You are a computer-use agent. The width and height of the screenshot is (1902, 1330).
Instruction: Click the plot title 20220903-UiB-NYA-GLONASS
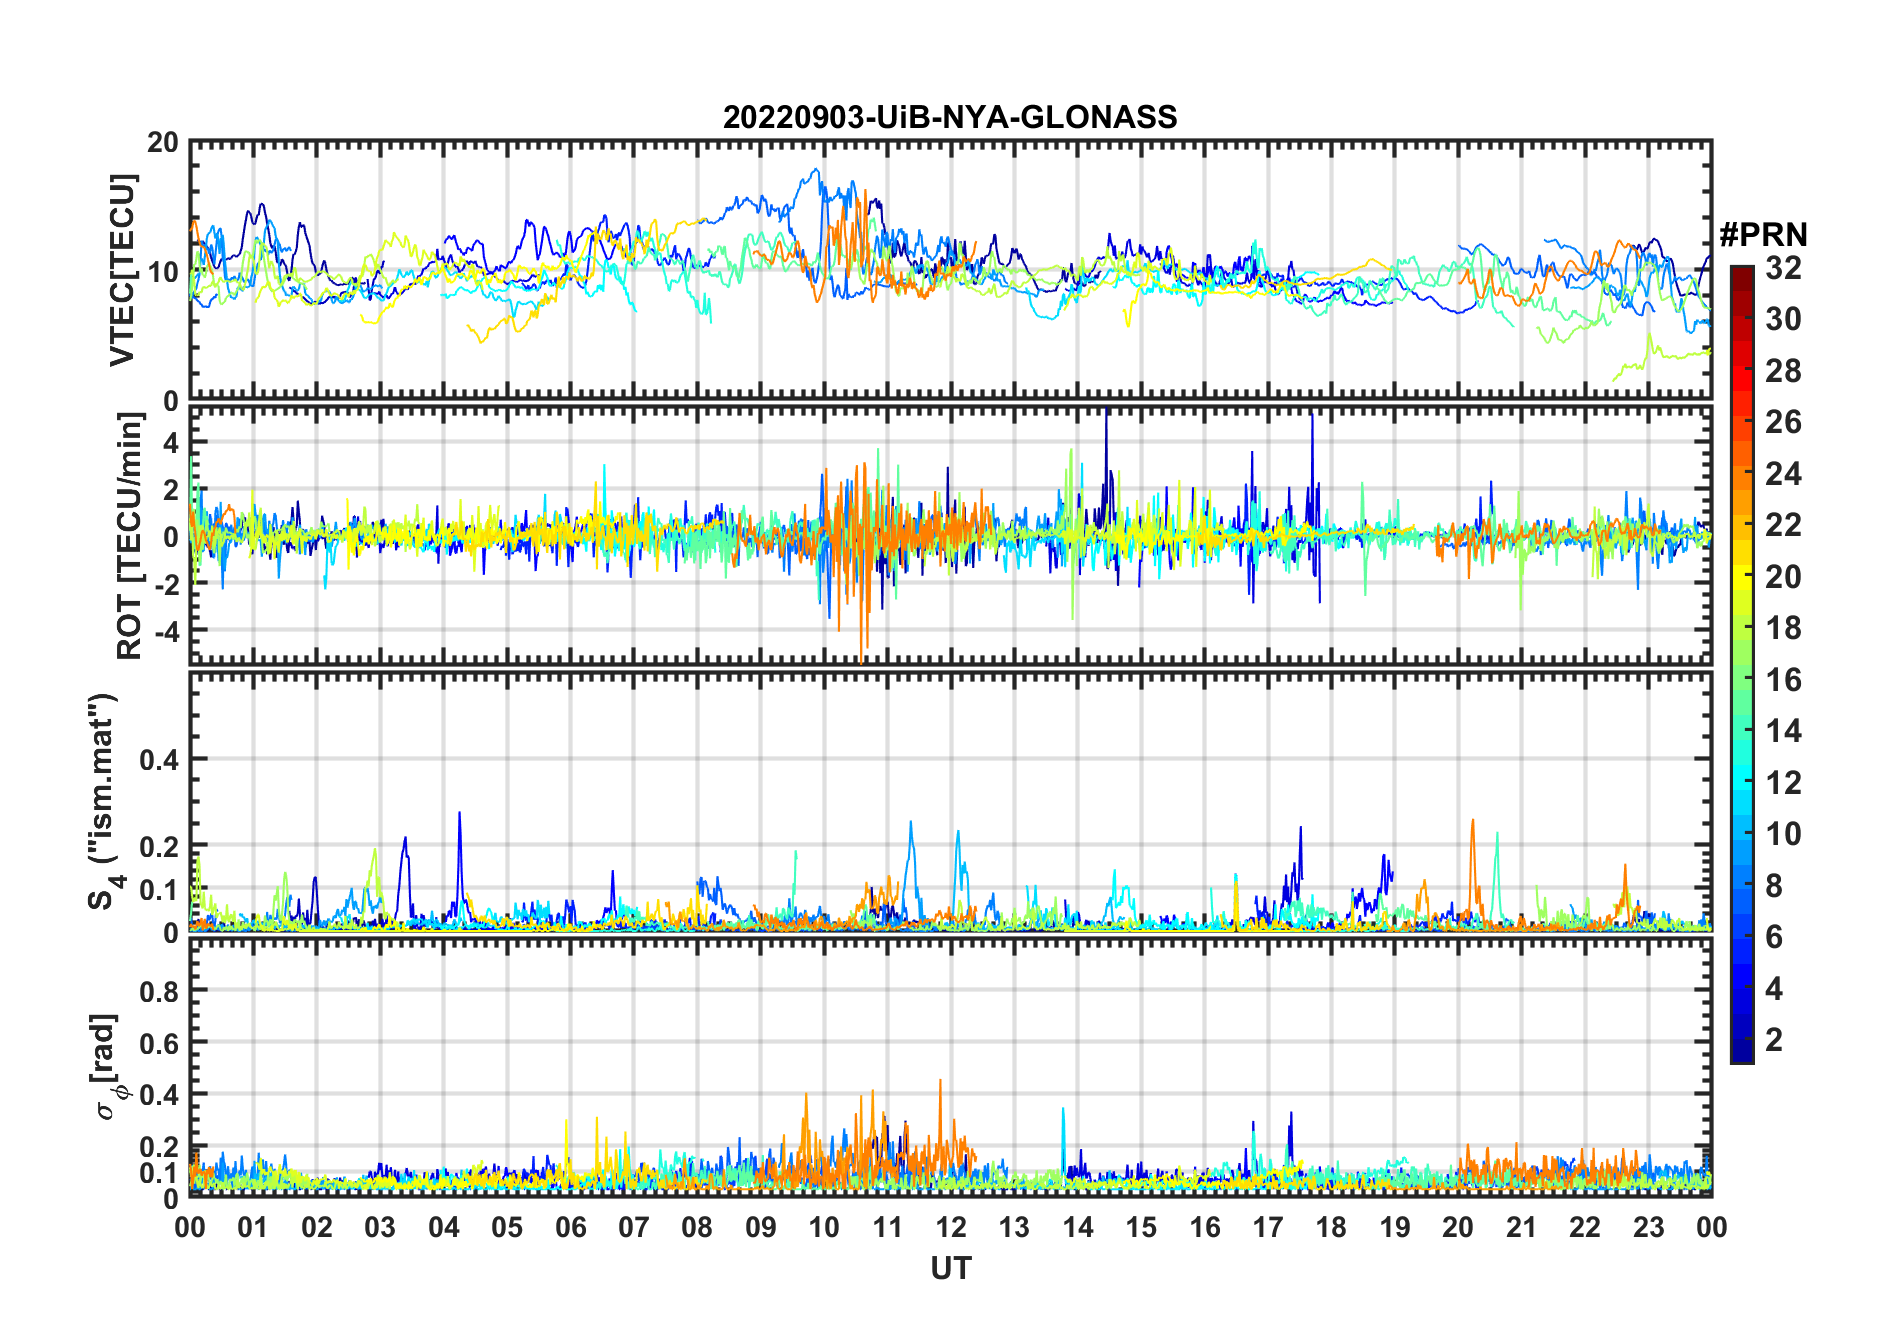tap(950, 117)
